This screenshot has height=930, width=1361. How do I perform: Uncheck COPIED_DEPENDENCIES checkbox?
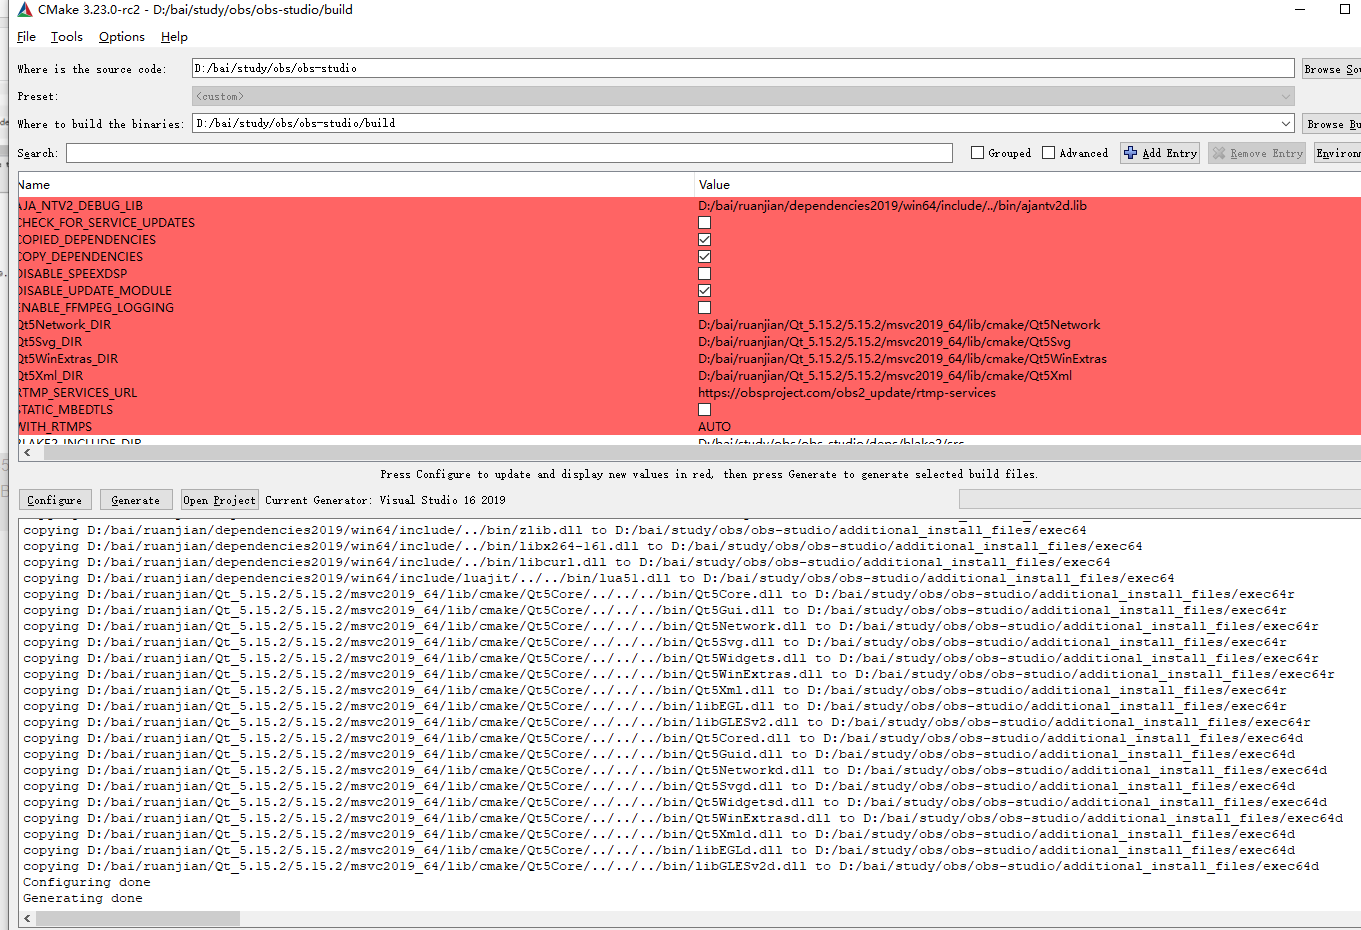click(x=705, y=240)
